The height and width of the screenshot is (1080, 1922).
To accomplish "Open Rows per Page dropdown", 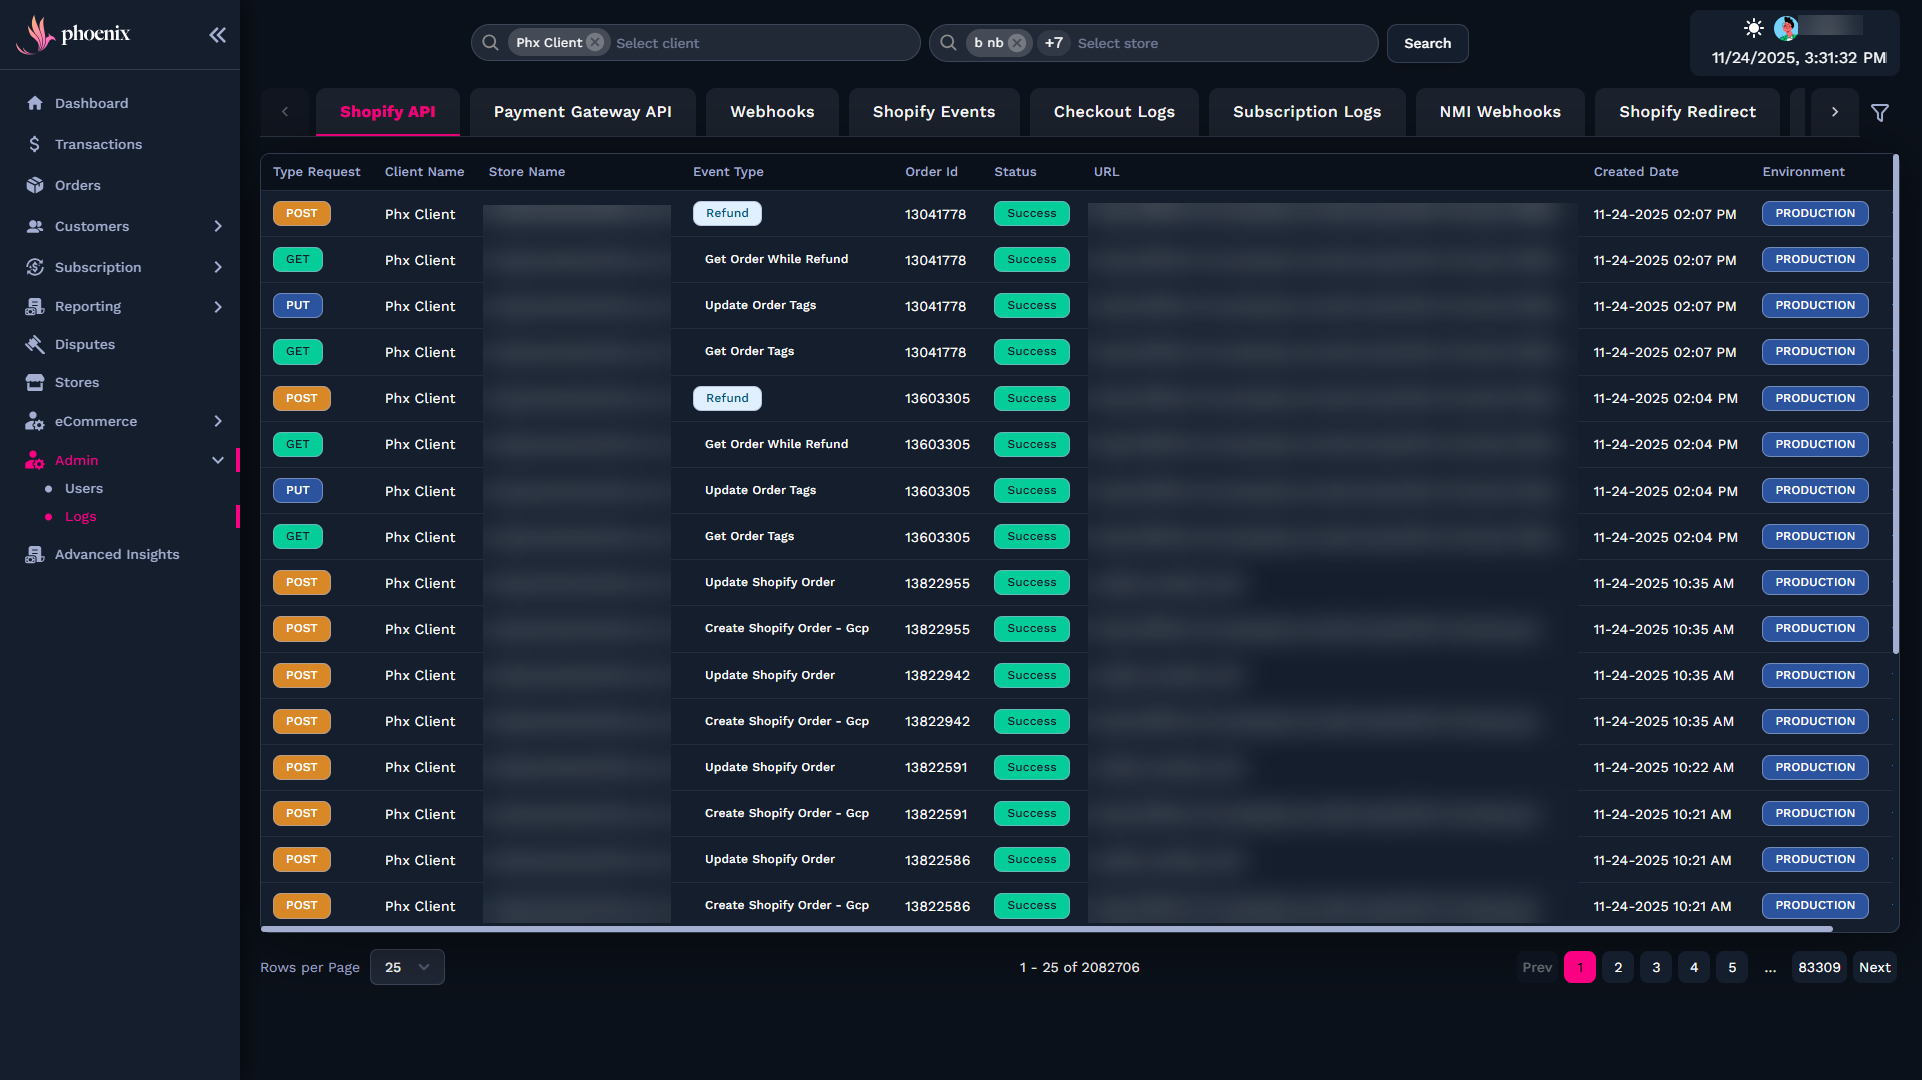I will click(407, 967).
